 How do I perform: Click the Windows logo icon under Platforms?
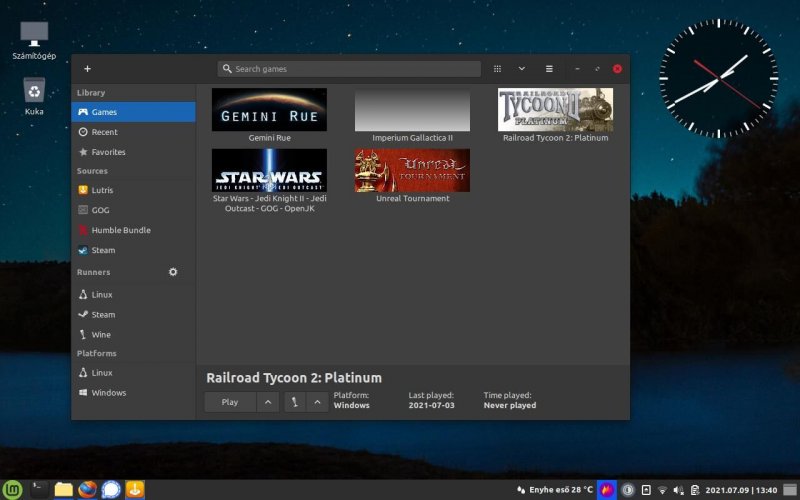tap(83, 392)
